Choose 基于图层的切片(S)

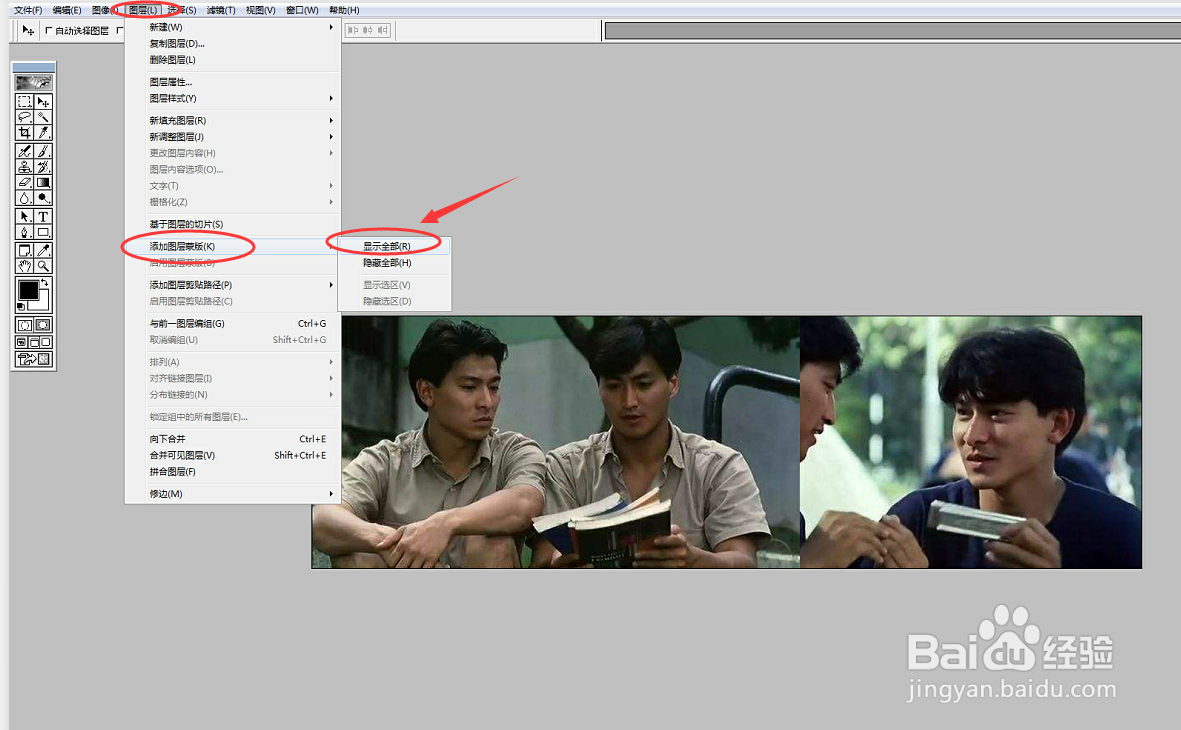pyautogui.click(x=233, y=224)
